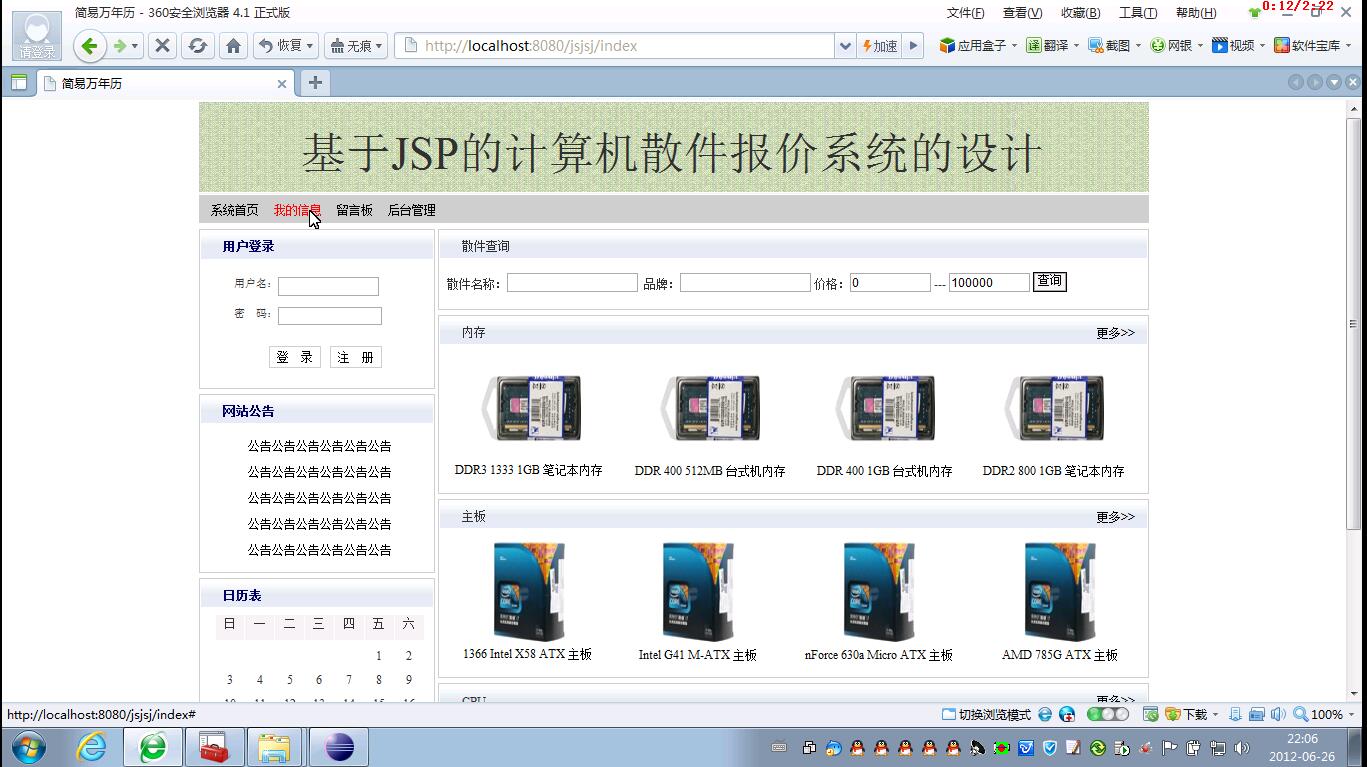1367x767 pixels.
Task: Close the 简易万年历 tab
Action: click(x=282, y=84)
